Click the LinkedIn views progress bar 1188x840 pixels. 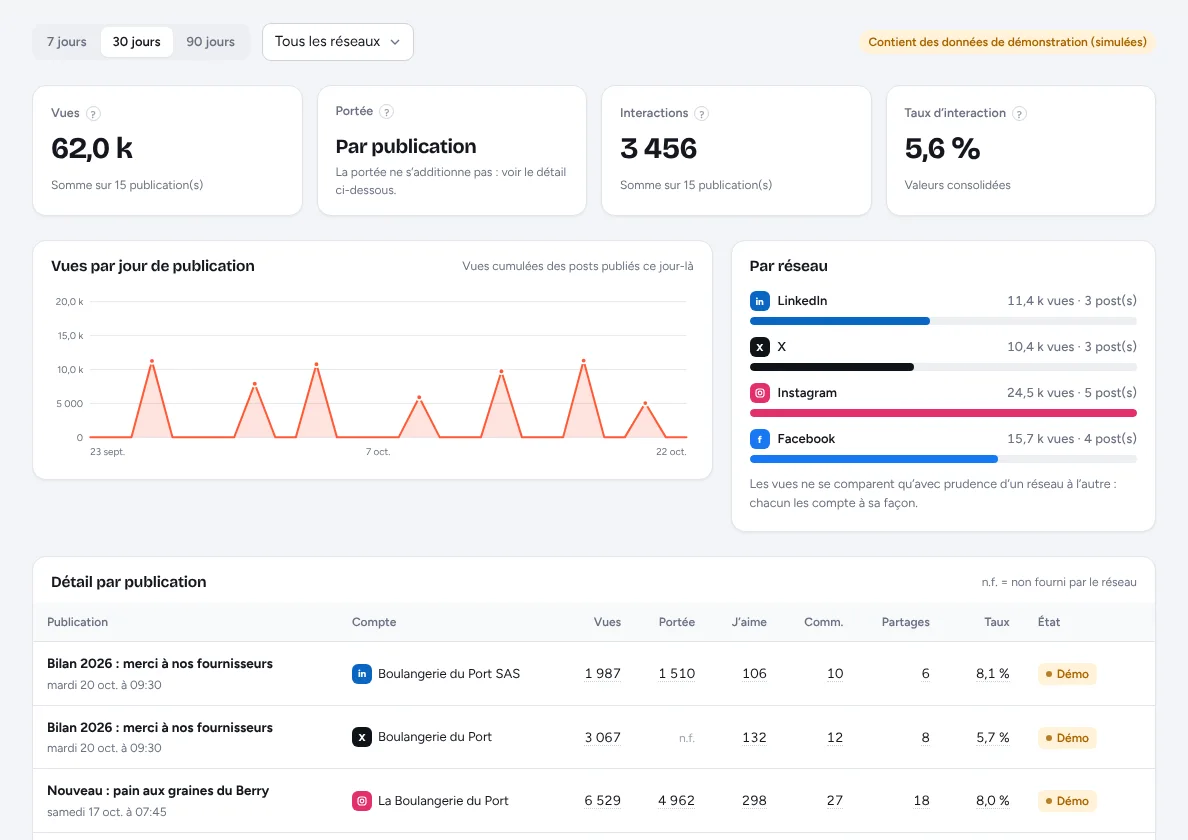tap(943, 321)
